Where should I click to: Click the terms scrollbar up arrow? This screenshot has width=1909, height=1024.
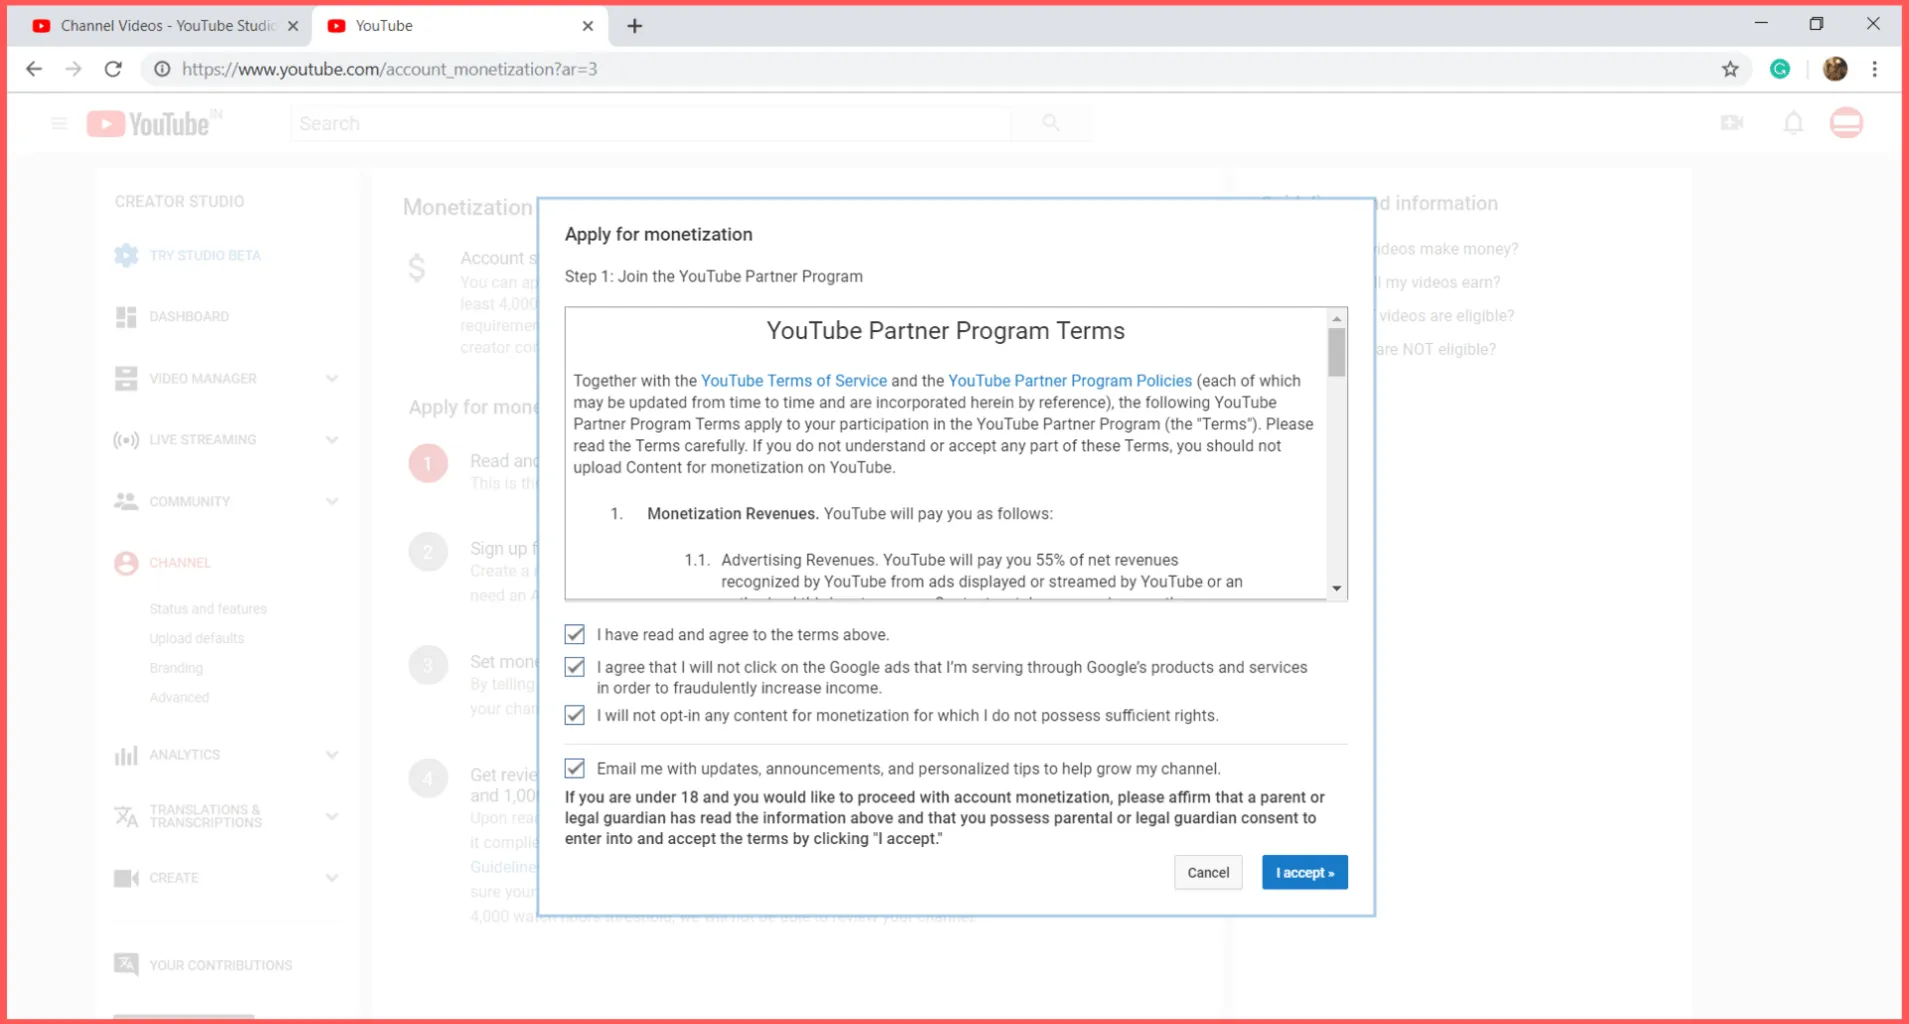click(1337, 319)
